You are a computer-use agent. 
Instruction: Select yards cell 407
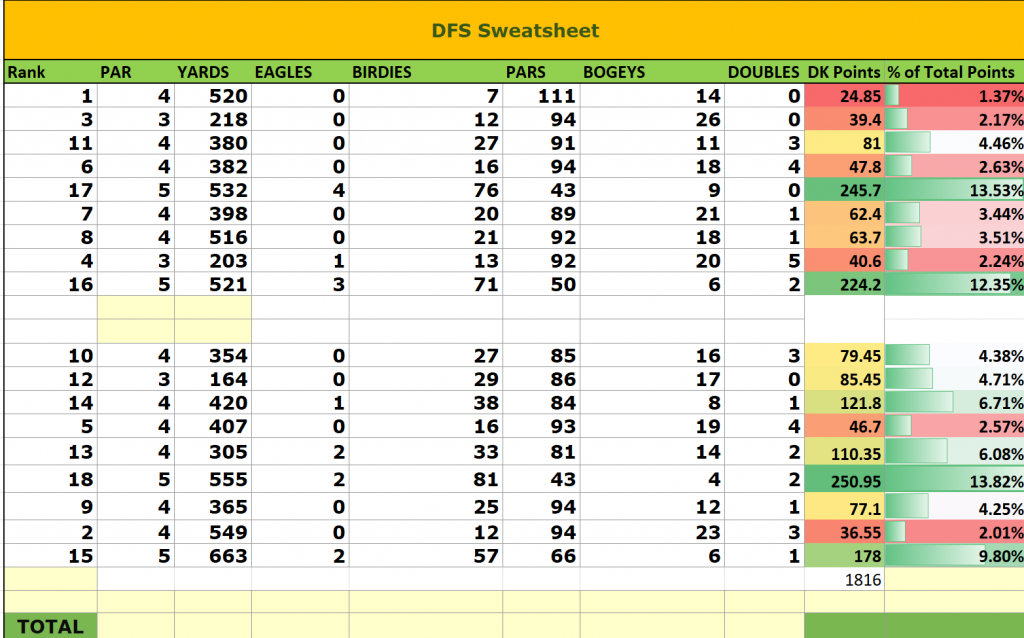point(213,426)
